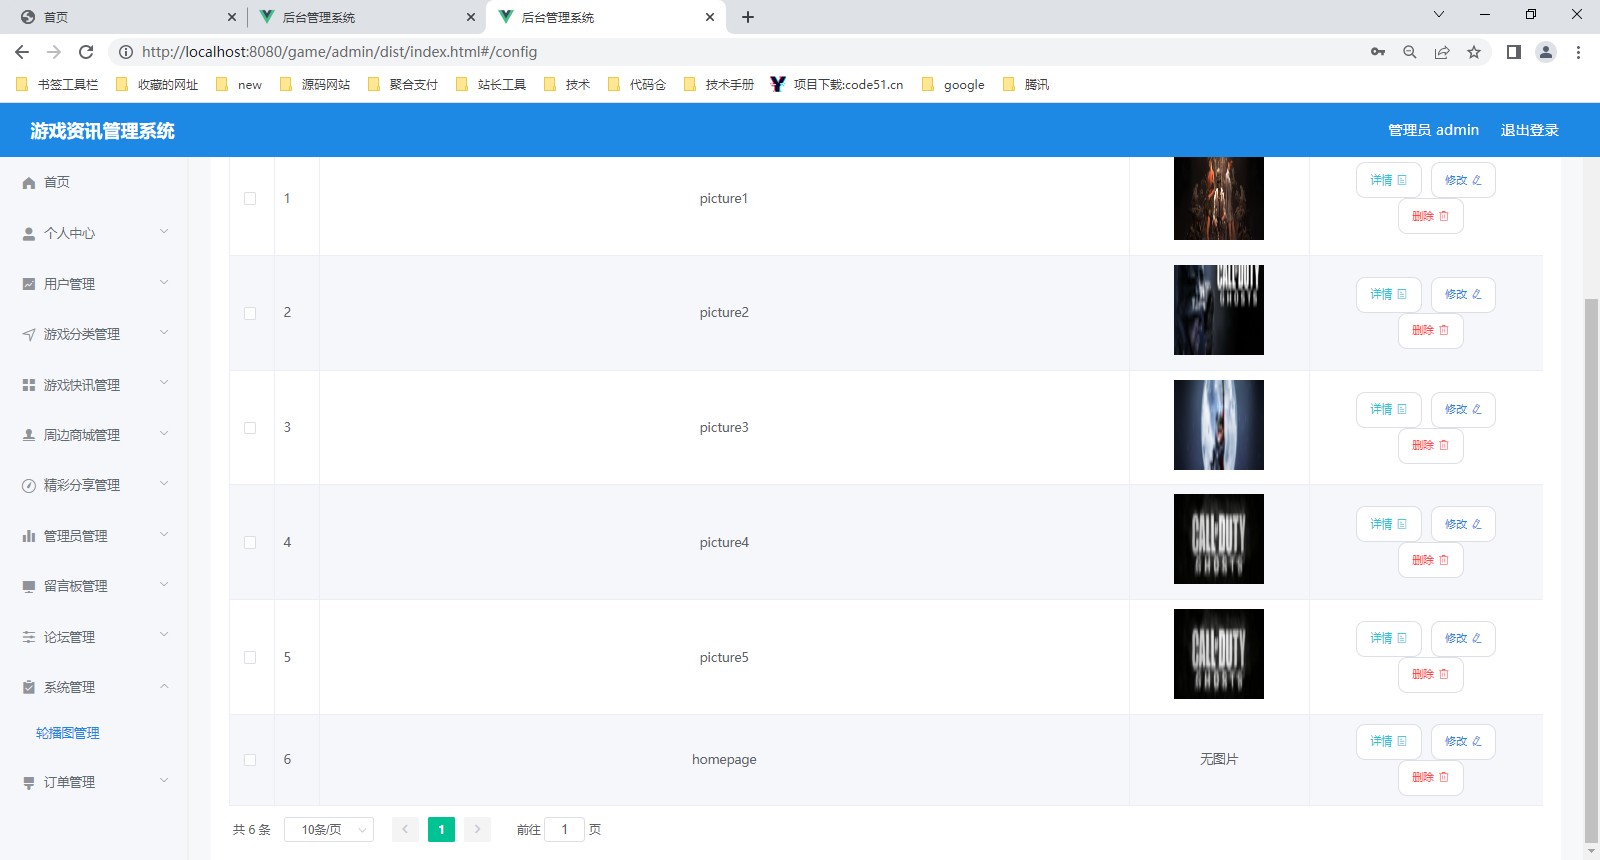1600x860 pixels.
Task: Click the password key icon in address bar
Action: tap(1378, 52)
